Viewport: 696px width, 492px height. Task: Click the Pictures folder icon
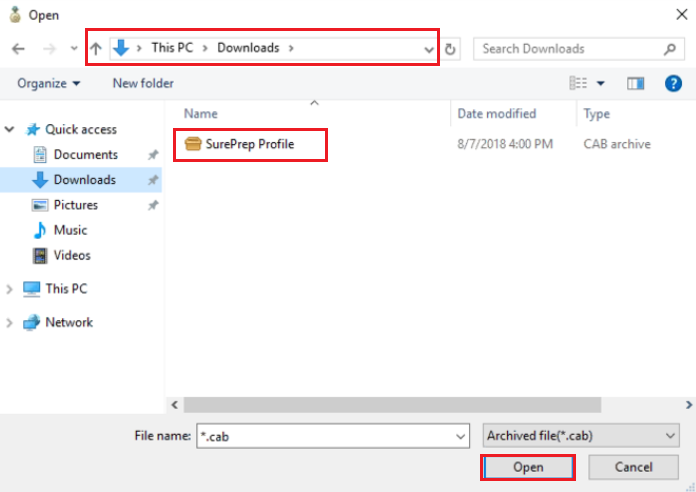[40, 205]
